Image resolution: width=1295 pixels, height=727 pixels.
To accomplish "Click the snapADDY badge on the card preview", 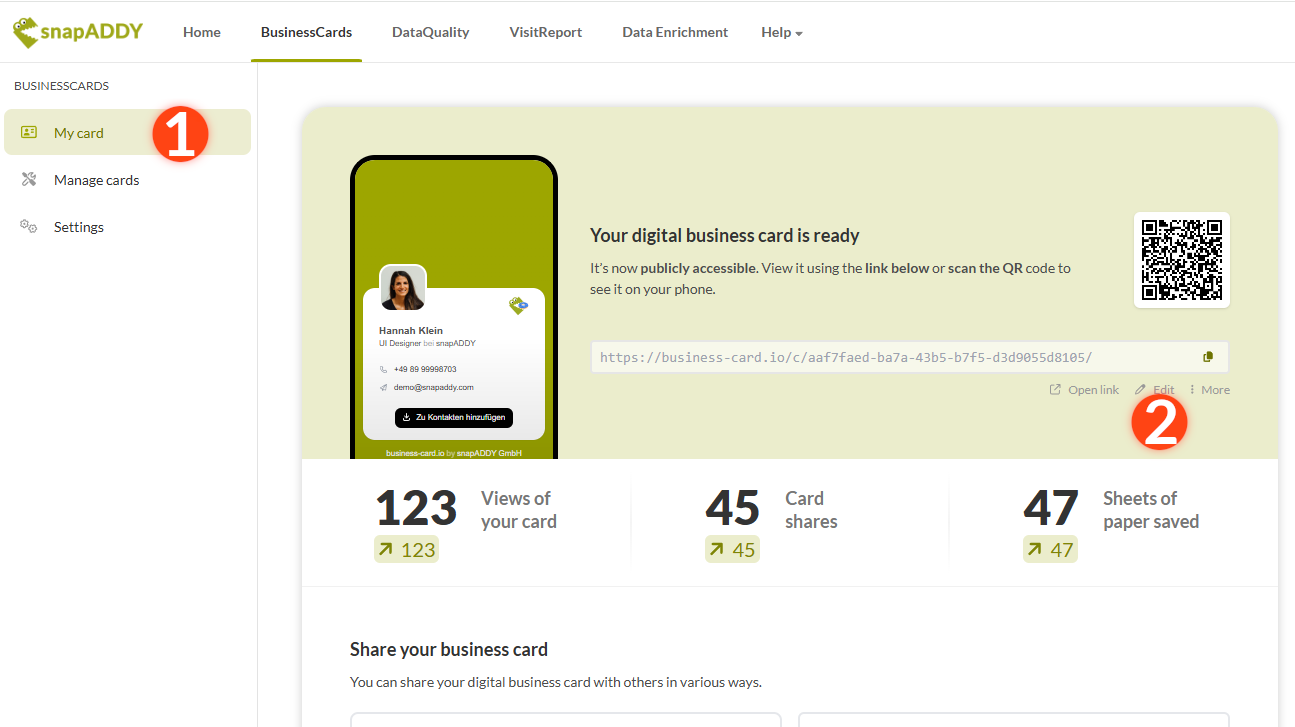I will point(518,305).
